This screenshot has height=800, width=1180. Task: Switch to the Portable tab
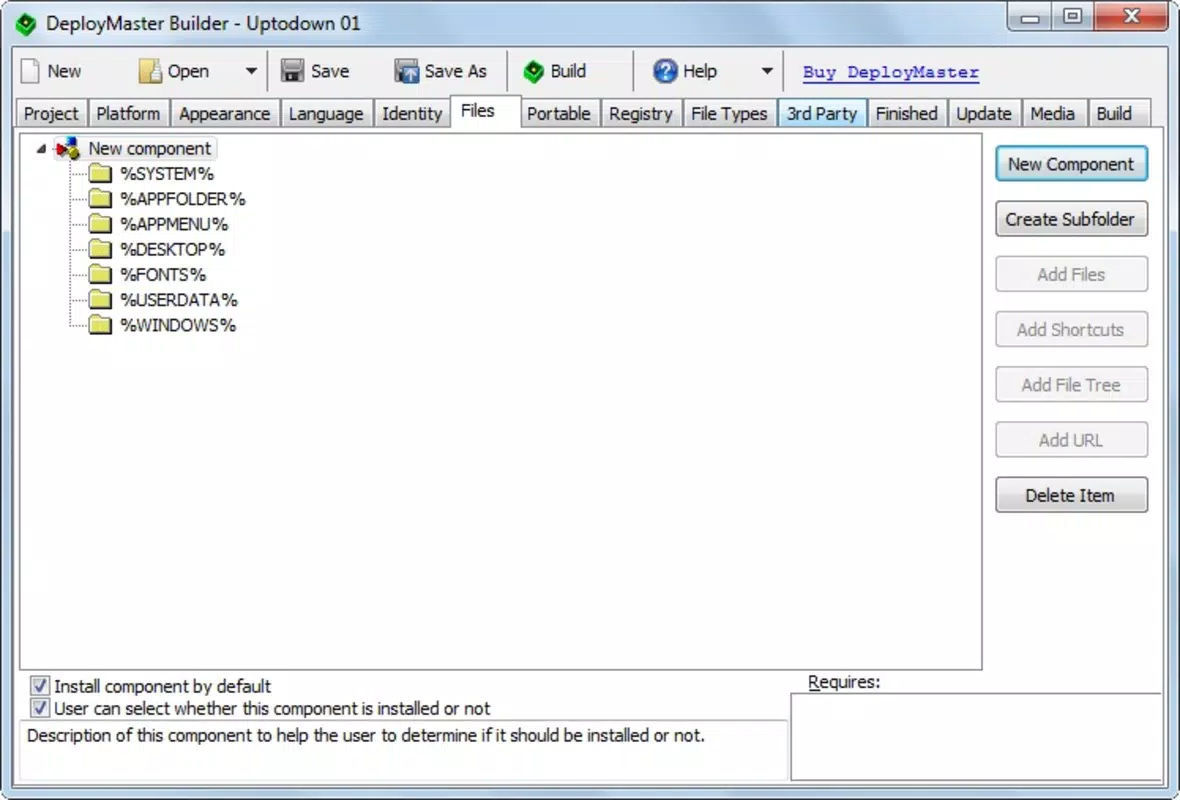tap(558, 114)
